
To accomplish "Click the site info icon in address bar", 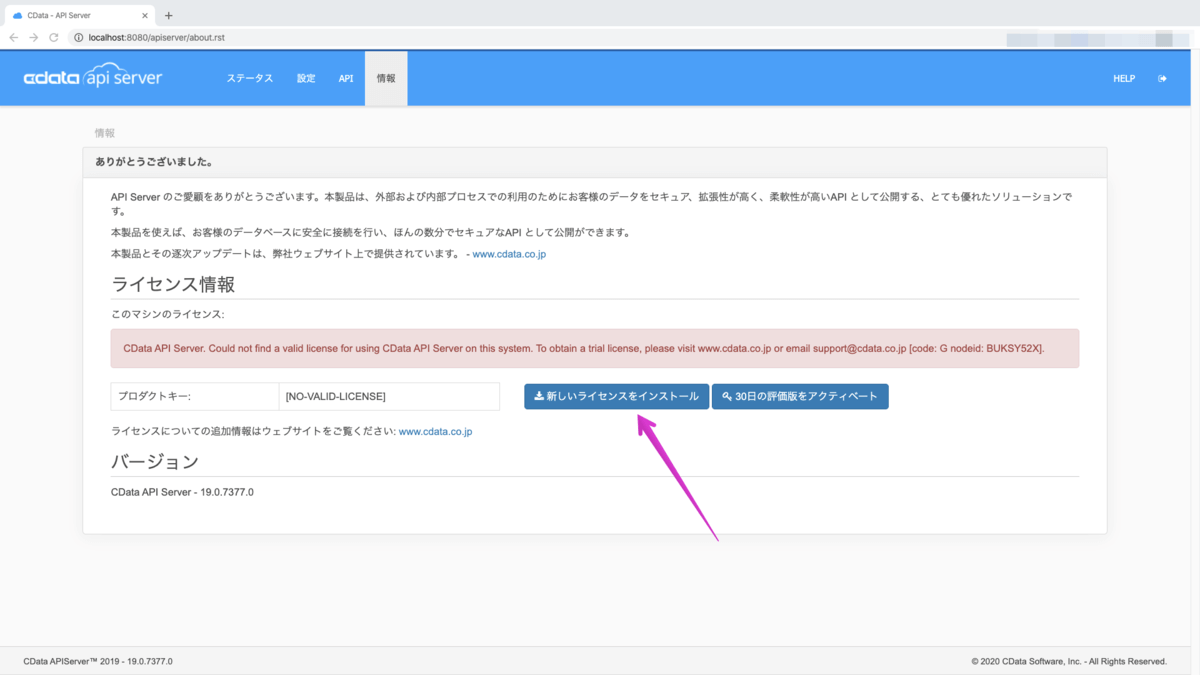I will tap(79, 37).
